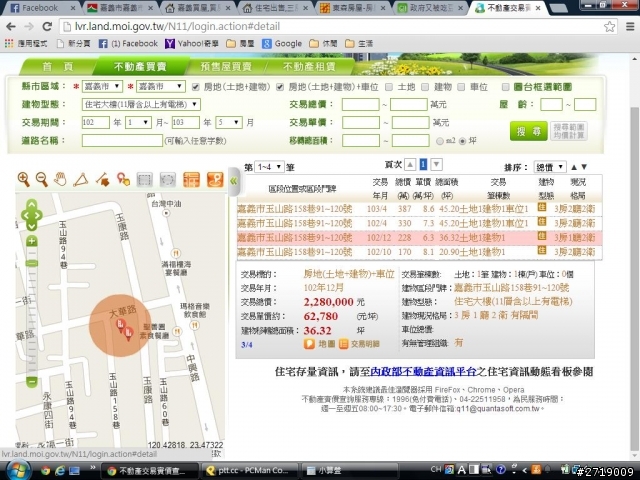Click the 交易明細 icon in detail panel

coord(344,344)
